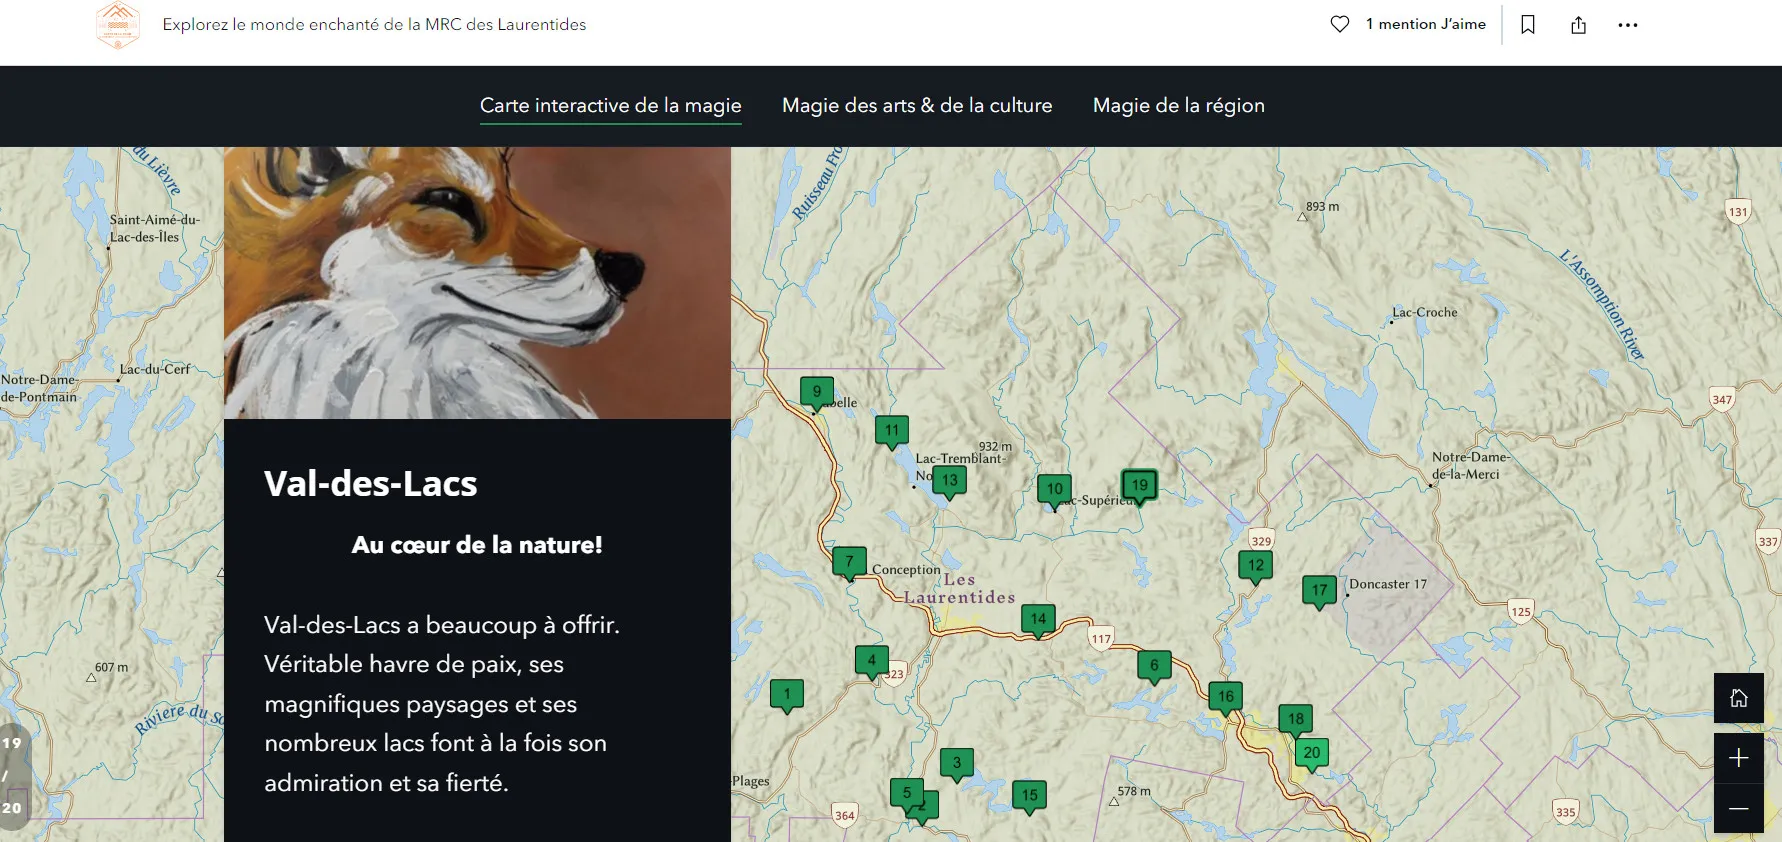The image size is (1782, 842).
Task: Open map marker number 14
Action: (x=1038, y=619)
